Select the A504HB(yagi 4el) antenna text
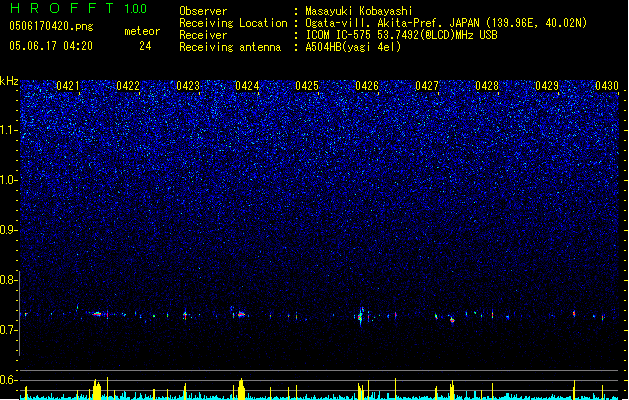The height and width of the screenshot is (400, 629). pyautogui.click(x=353, y=47)
